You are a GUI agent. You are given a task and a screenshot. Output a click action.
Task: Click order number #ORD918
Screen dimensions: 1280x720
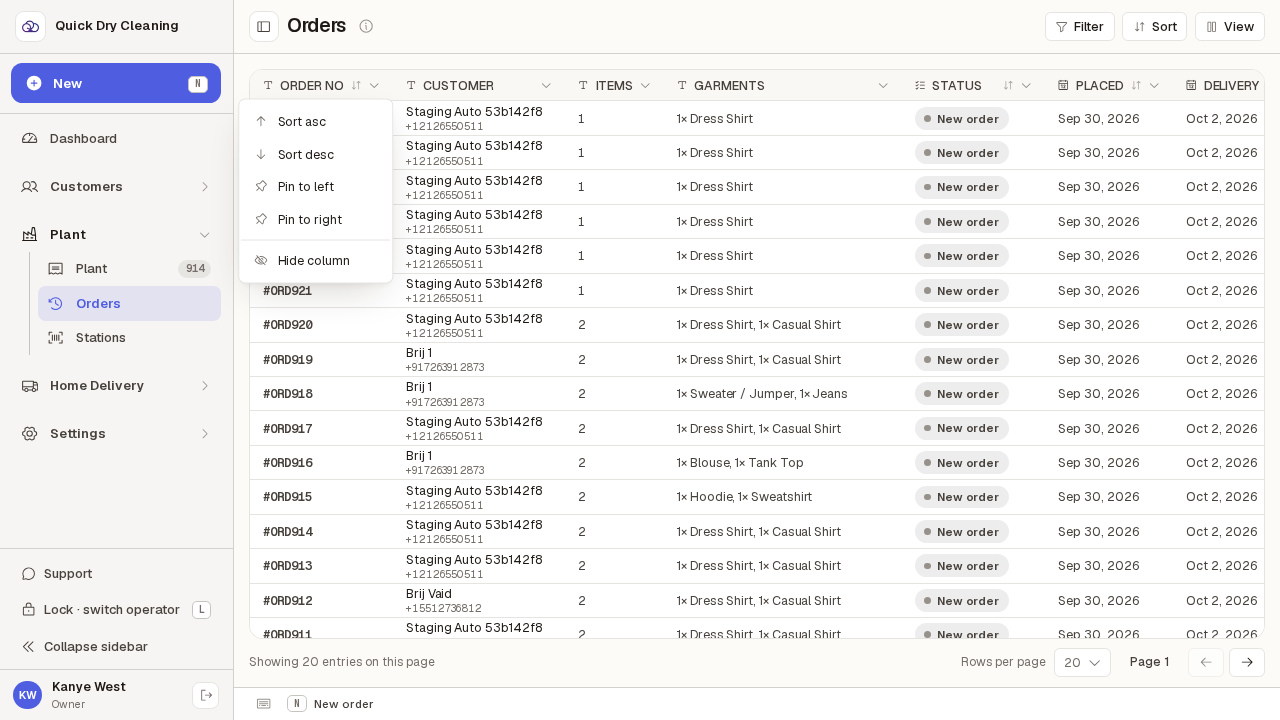tap(288, 394)
